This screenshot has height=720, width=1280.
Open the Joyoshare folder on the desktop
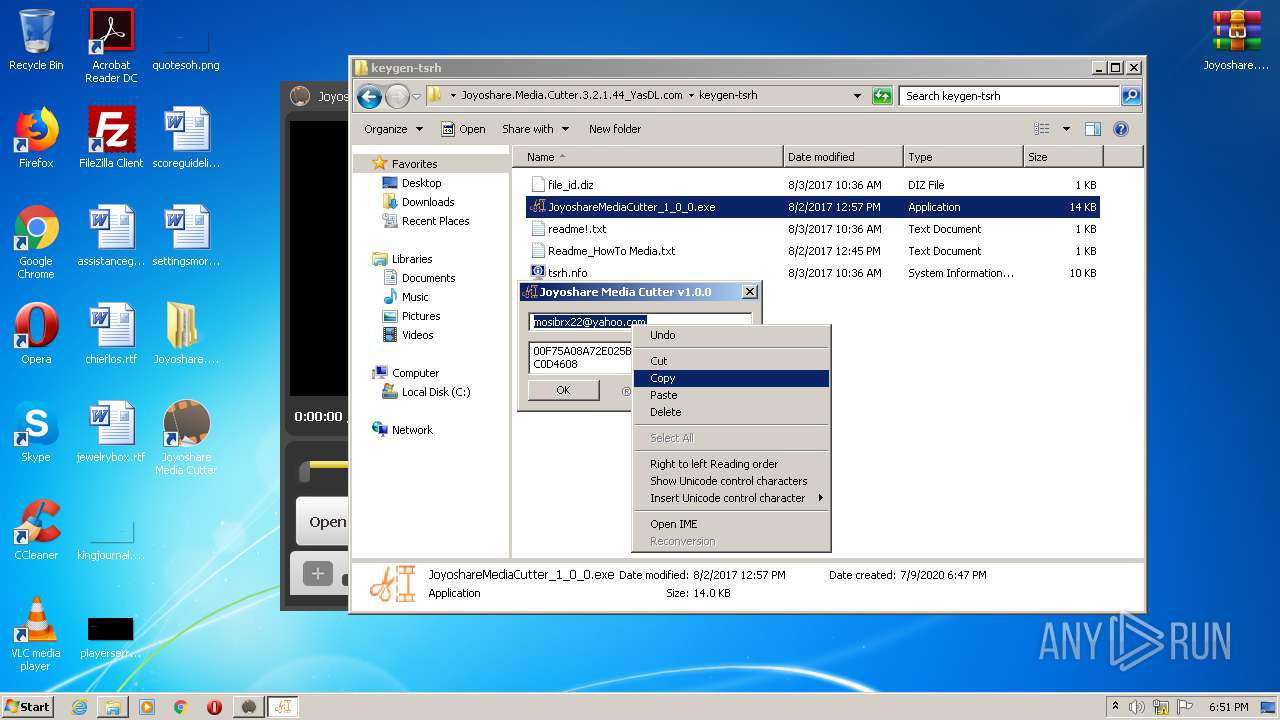pos(186,334)
